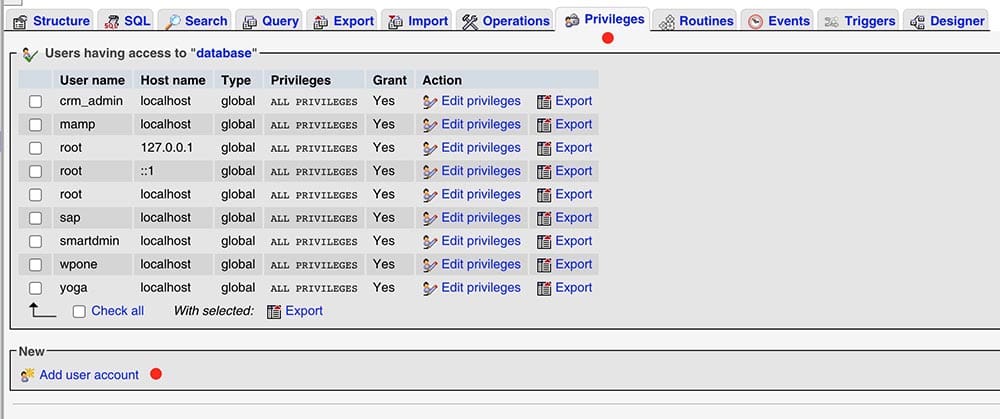Click the edit-privileges icon for sap
The image size is (1000, 419).
[430, 219]
